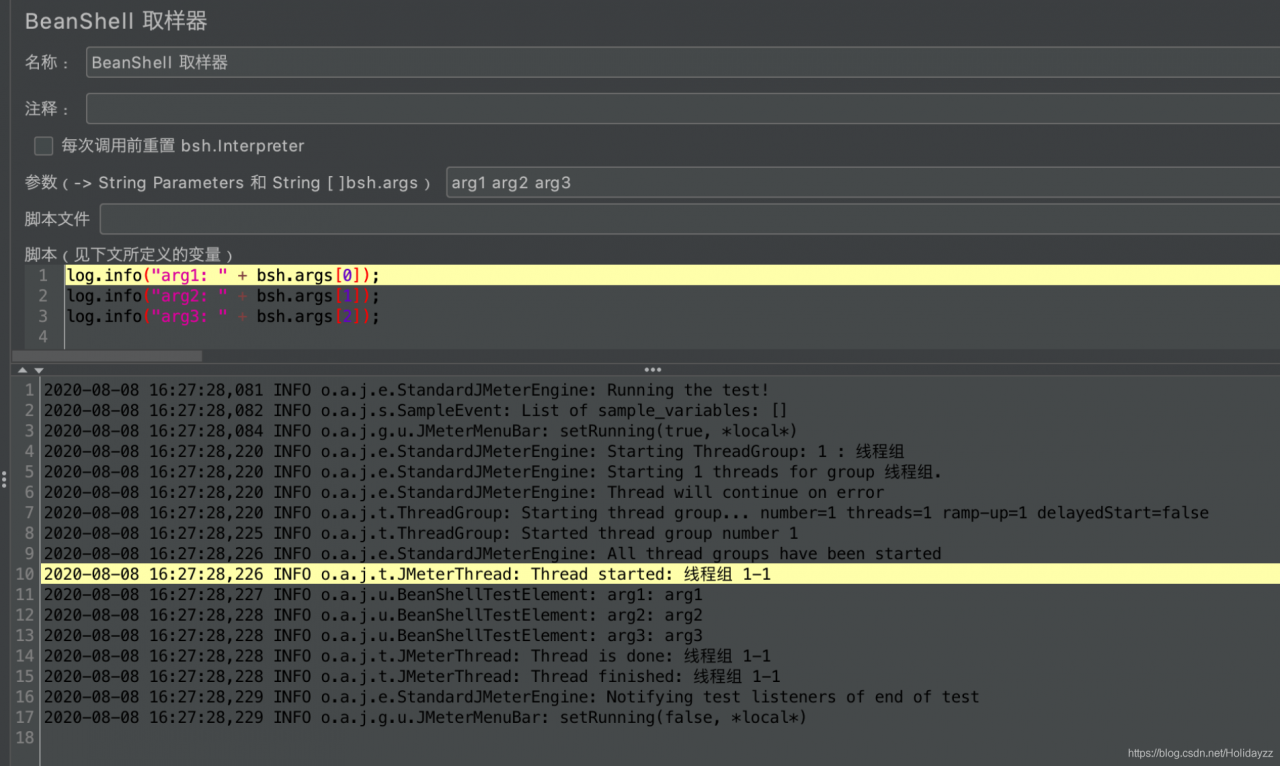Click the horizontal divider grip dots
The height and width of the screenshot is (766, 1280).
(x=653, y=370)
